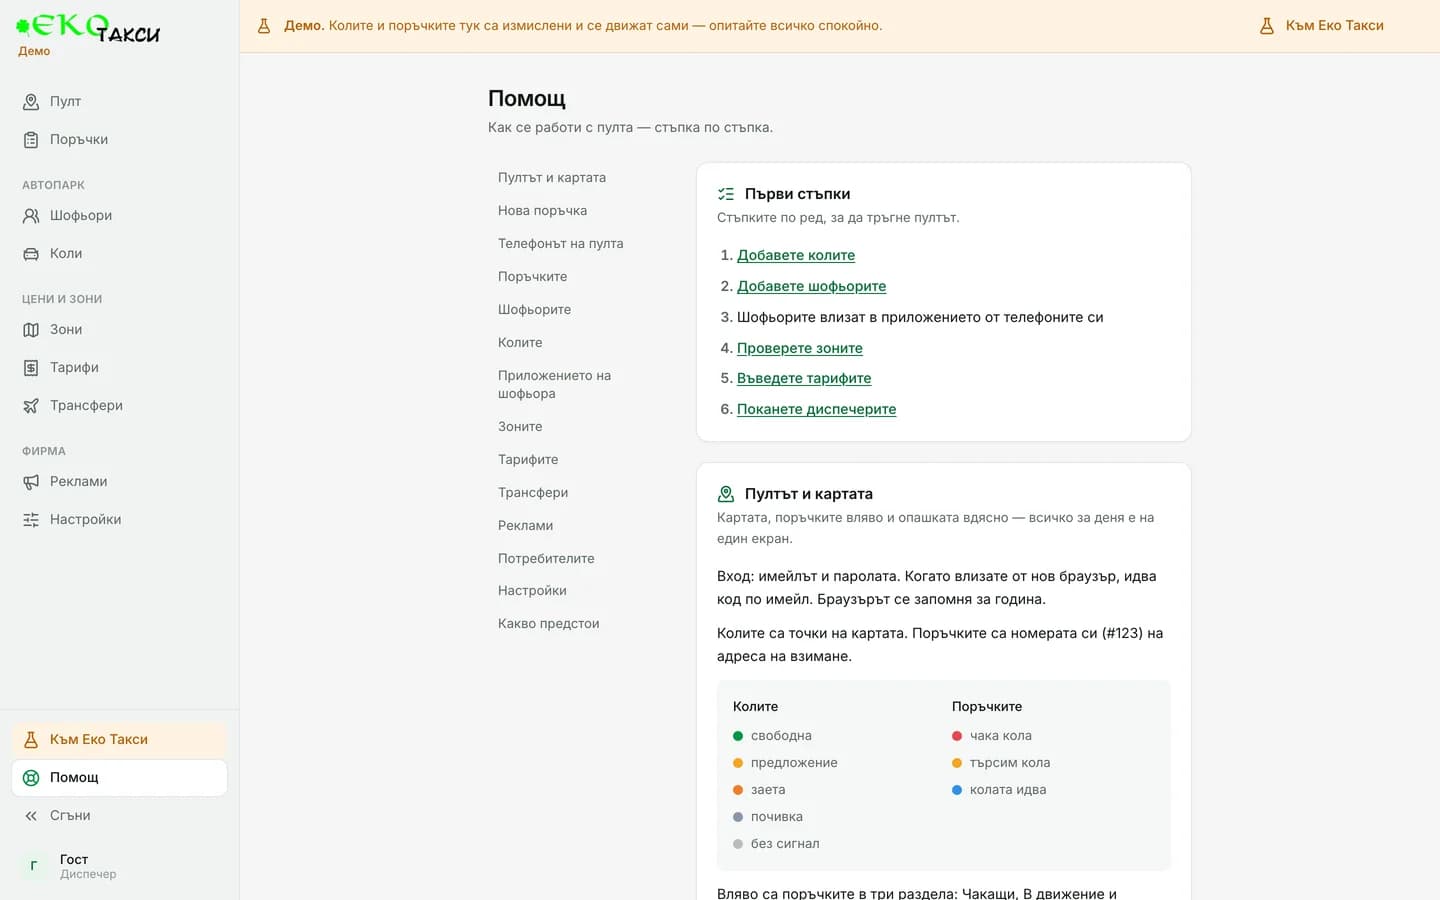Click the Поръчки clipboard icon
Viewport: 1440px width, 900px height.
coord(31,139)
